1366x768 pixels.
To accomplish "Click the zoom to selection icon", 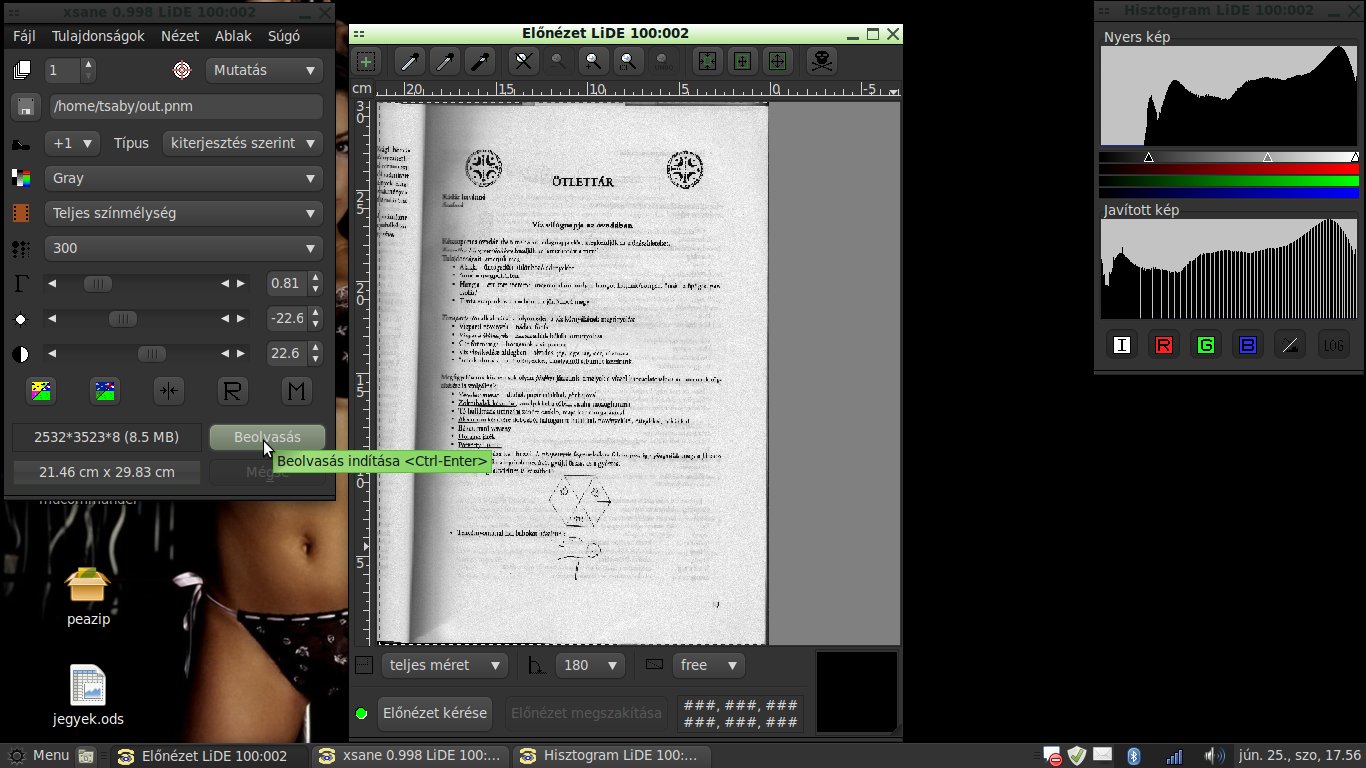I will (628, 62).
